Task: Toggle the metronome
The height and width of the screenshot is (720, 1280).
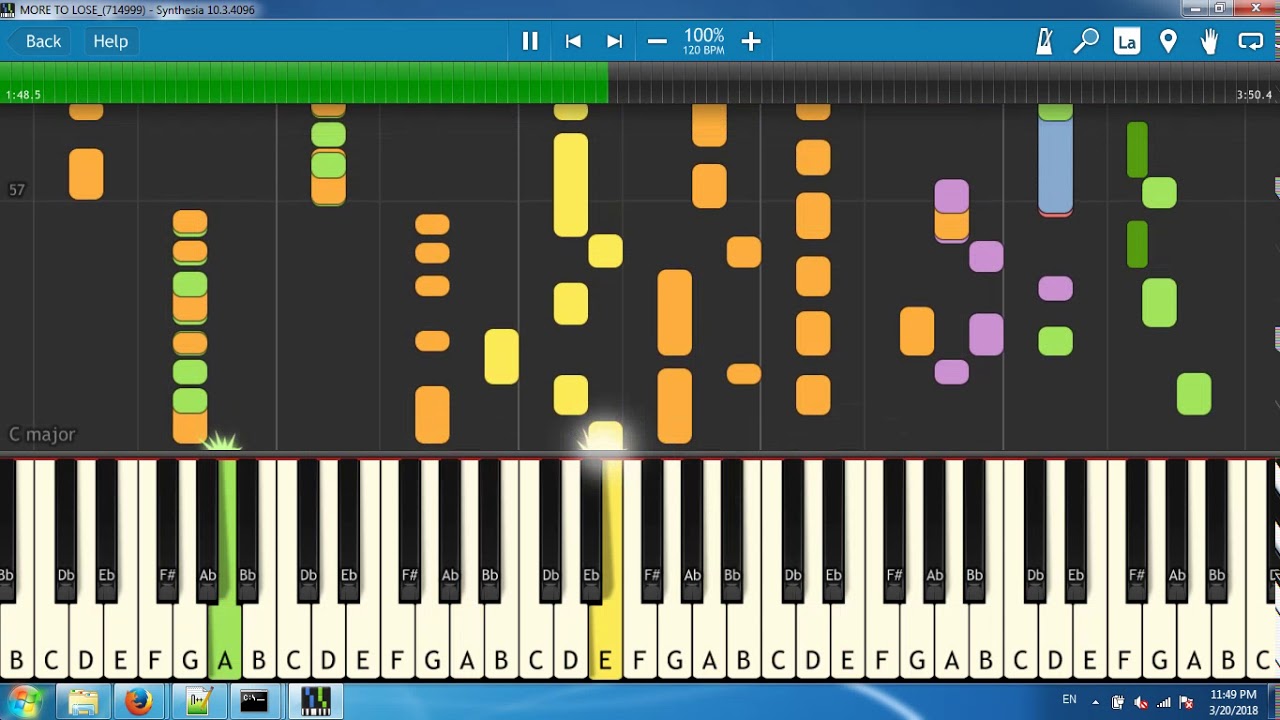Action: click(1045, 41)
